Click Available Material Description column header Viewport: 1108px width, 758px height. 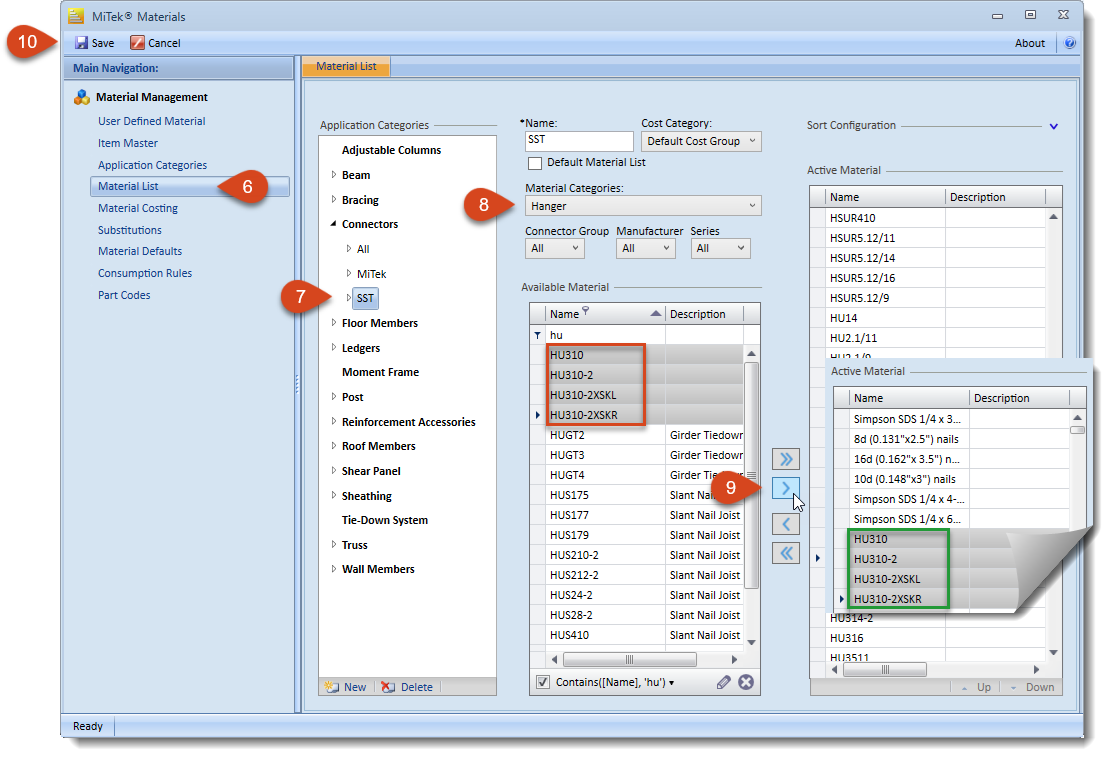pyautogui.click(x=705, y=314)
